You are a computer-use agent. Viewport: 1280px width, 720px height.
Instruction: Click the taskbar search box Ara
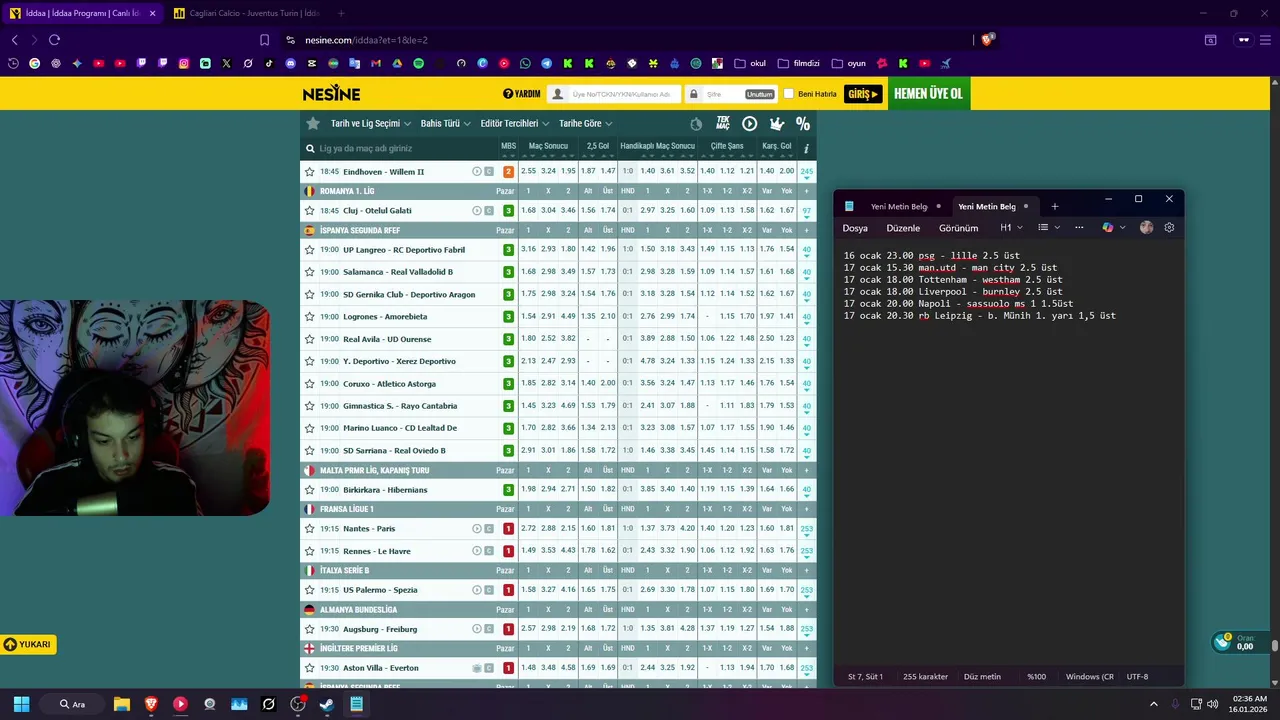(73, 704)
